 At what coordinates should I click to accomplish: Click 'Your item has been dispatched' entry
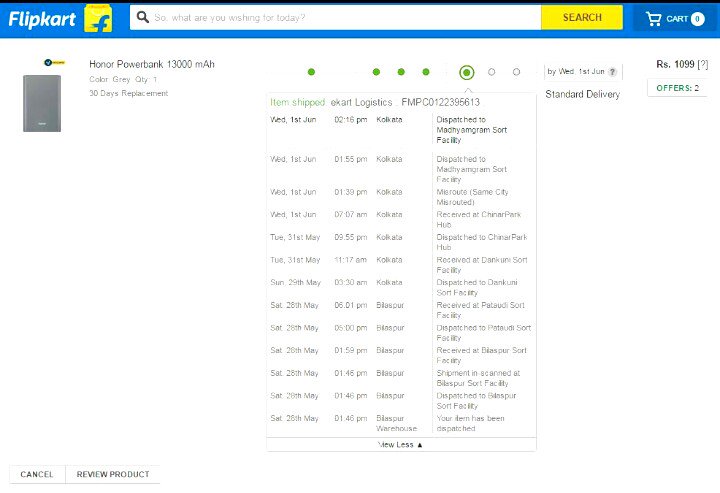pyautogui.click(x=470, y=423)
